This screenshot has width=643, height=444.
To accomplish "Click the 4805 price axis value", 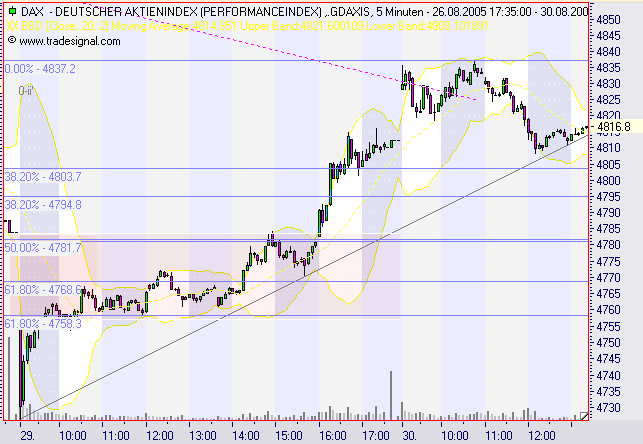I will (609, 164).
